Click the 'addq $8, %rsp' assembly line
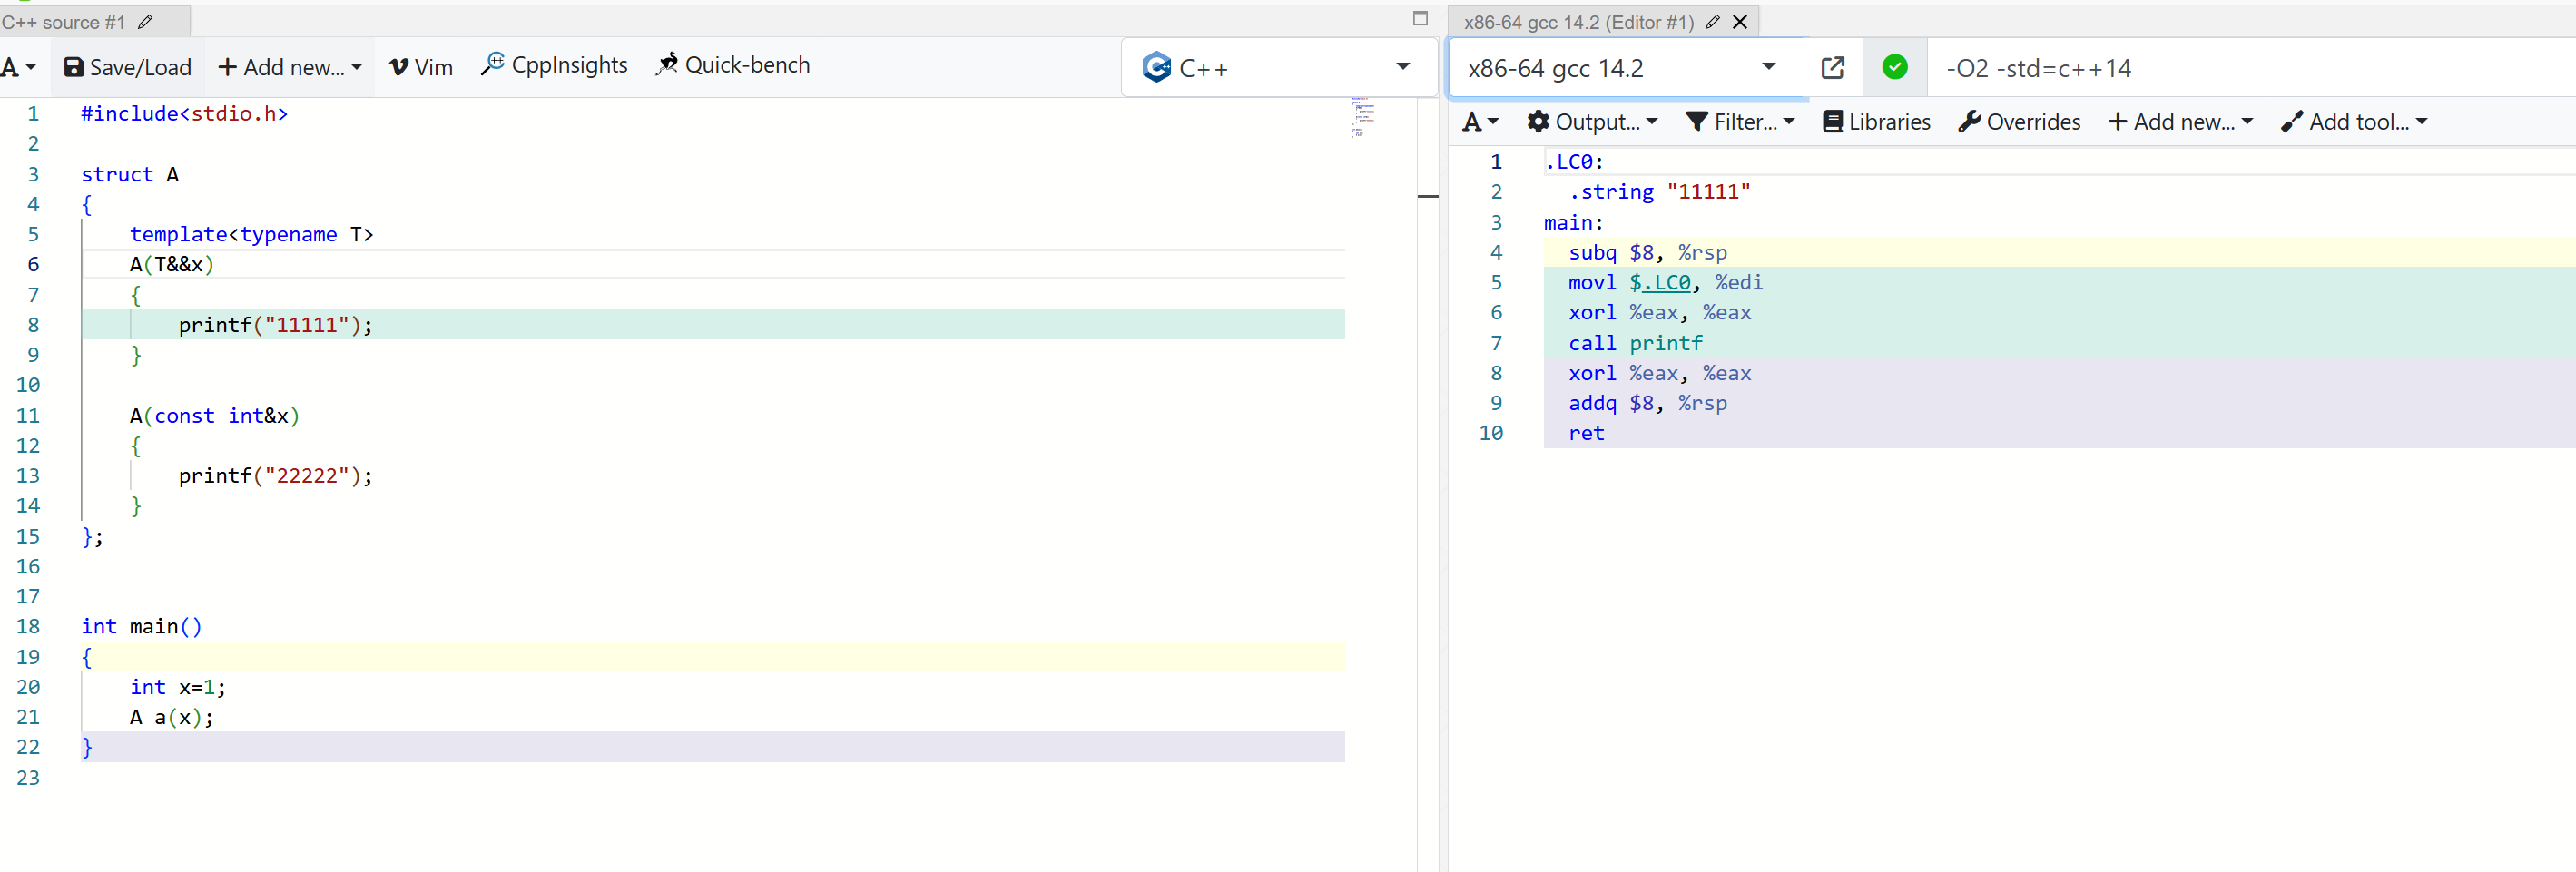 pyautogui.click(x=1647, y=403)
